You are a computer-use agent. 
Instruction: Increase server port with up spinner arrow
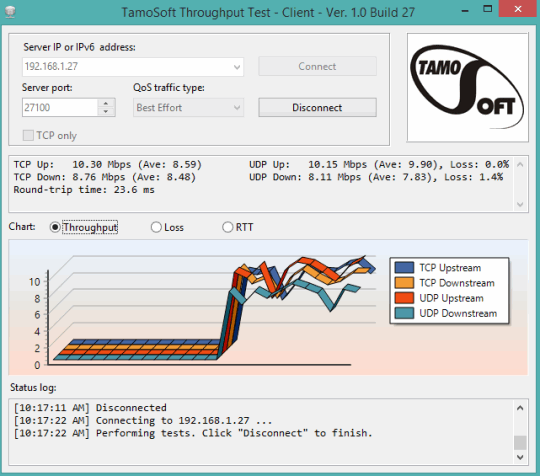[106, 103]
